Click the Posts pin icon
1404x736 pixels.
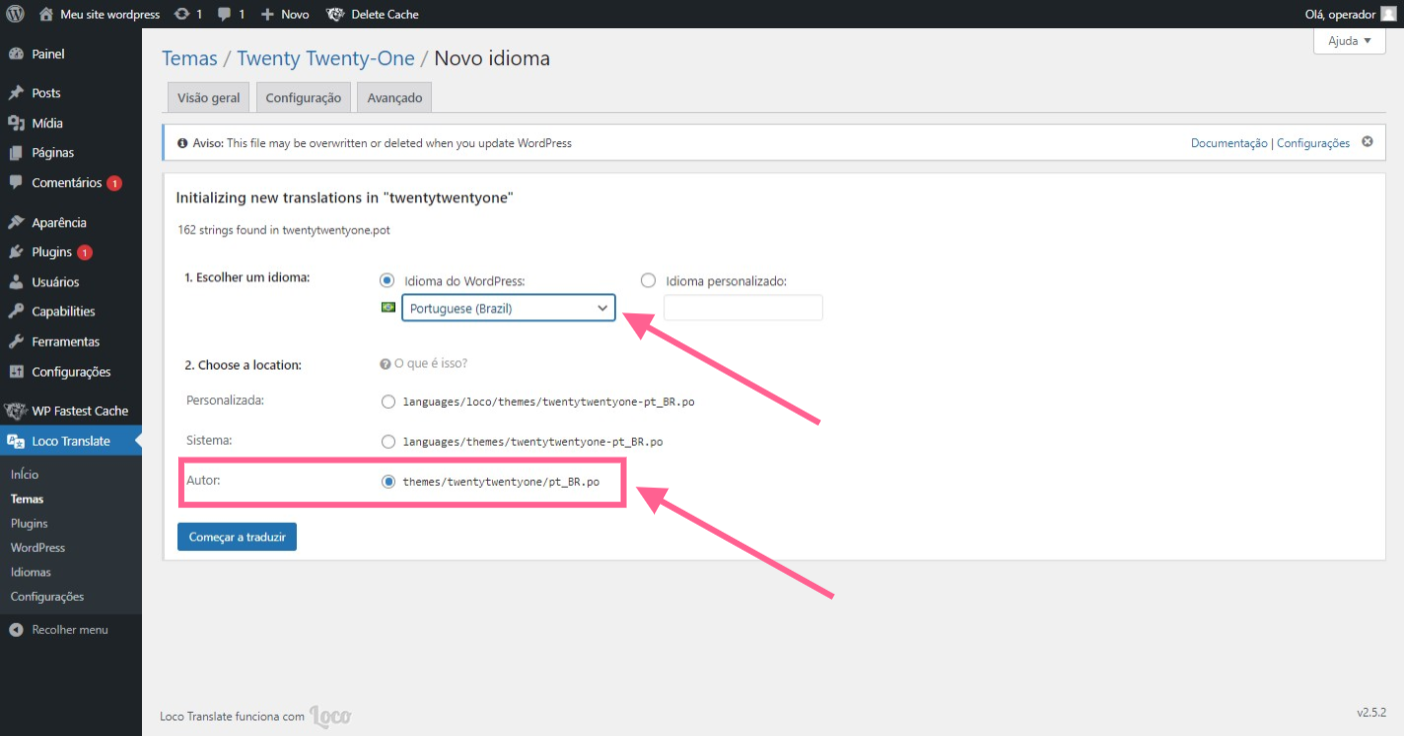[x=16, y=93]
